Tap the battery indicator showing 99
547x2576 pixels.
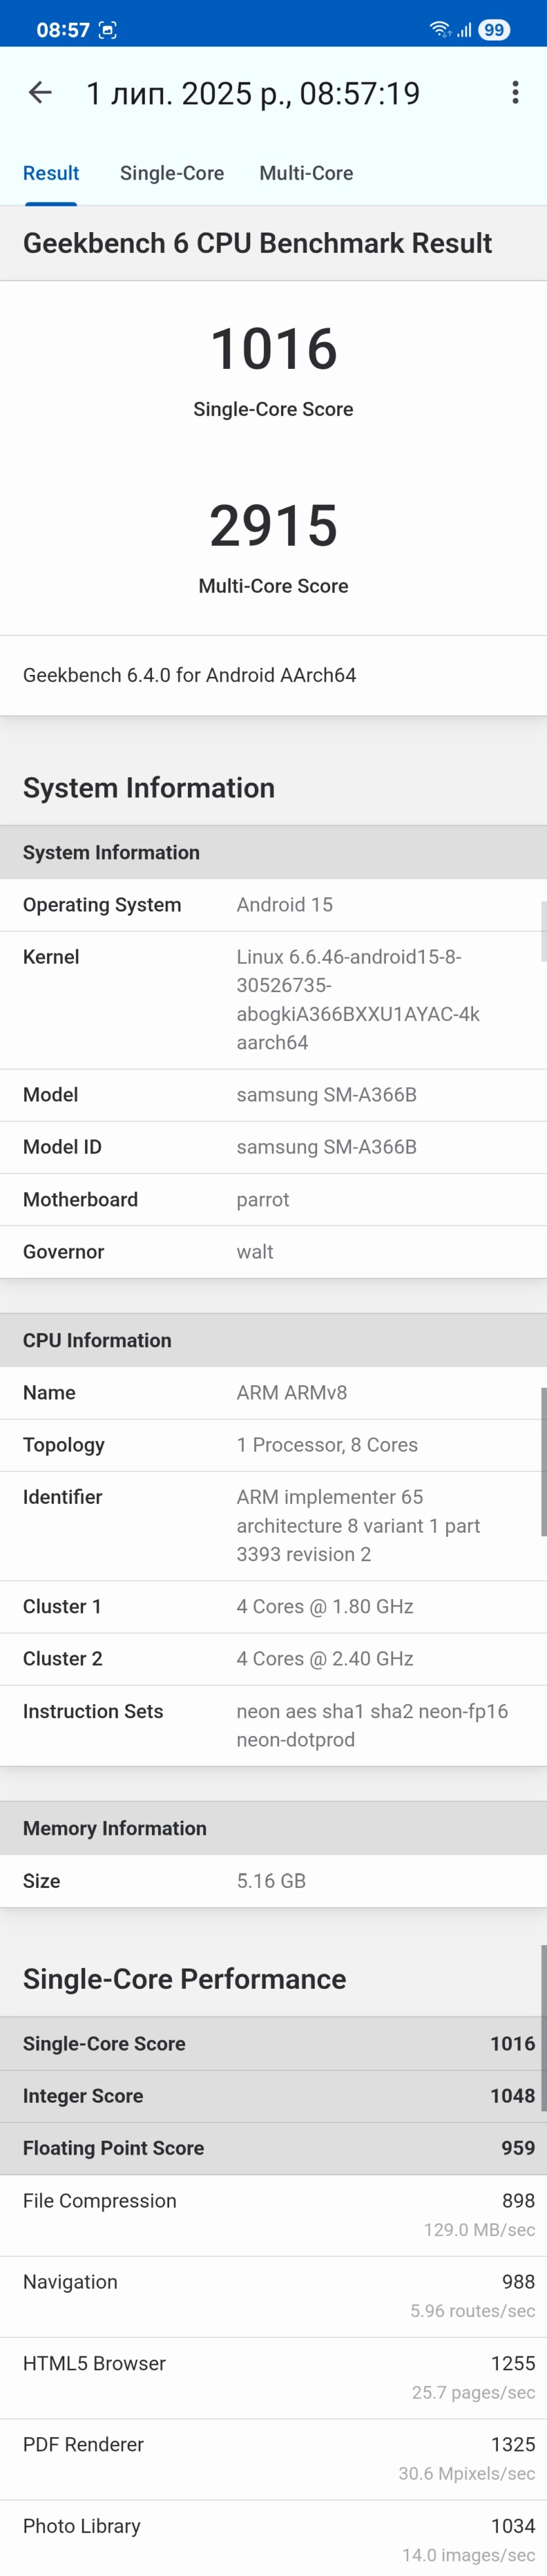(x=494, y=30)
